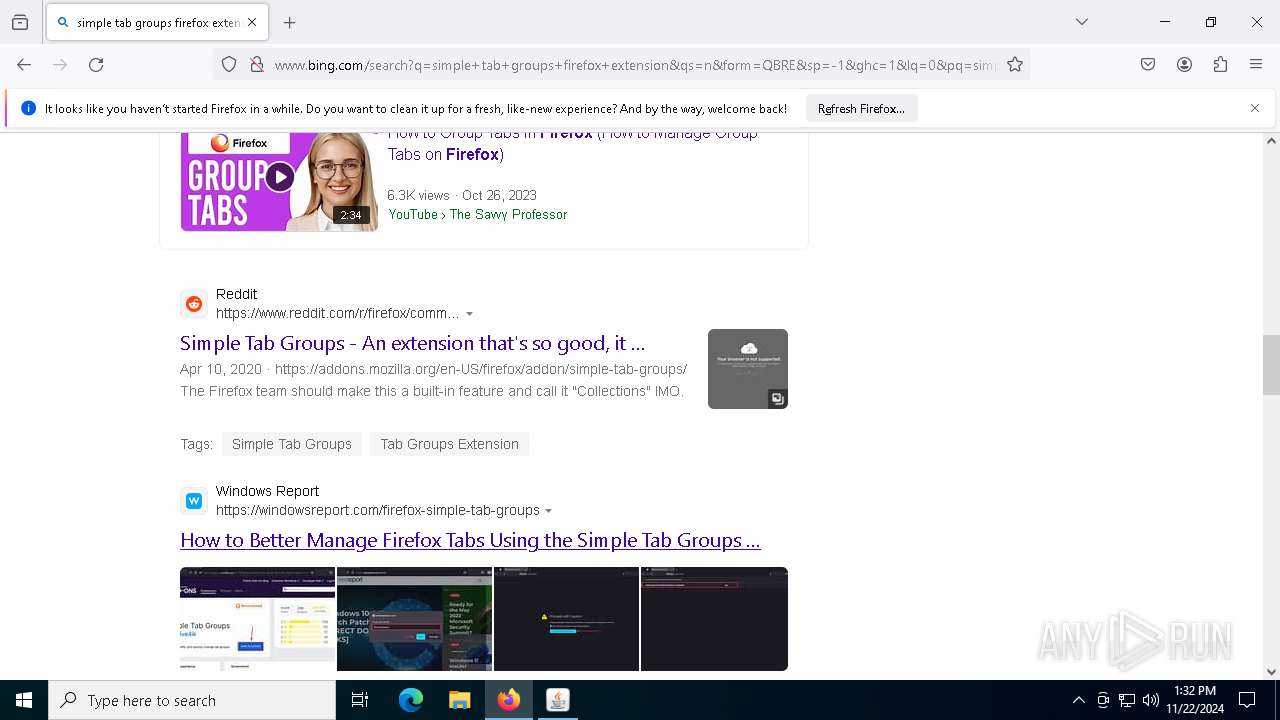This screenshot has height=720, width=1280.
Task: Open How to Group Tabs in Firefox video link
Action: click(x=572, y=144)
